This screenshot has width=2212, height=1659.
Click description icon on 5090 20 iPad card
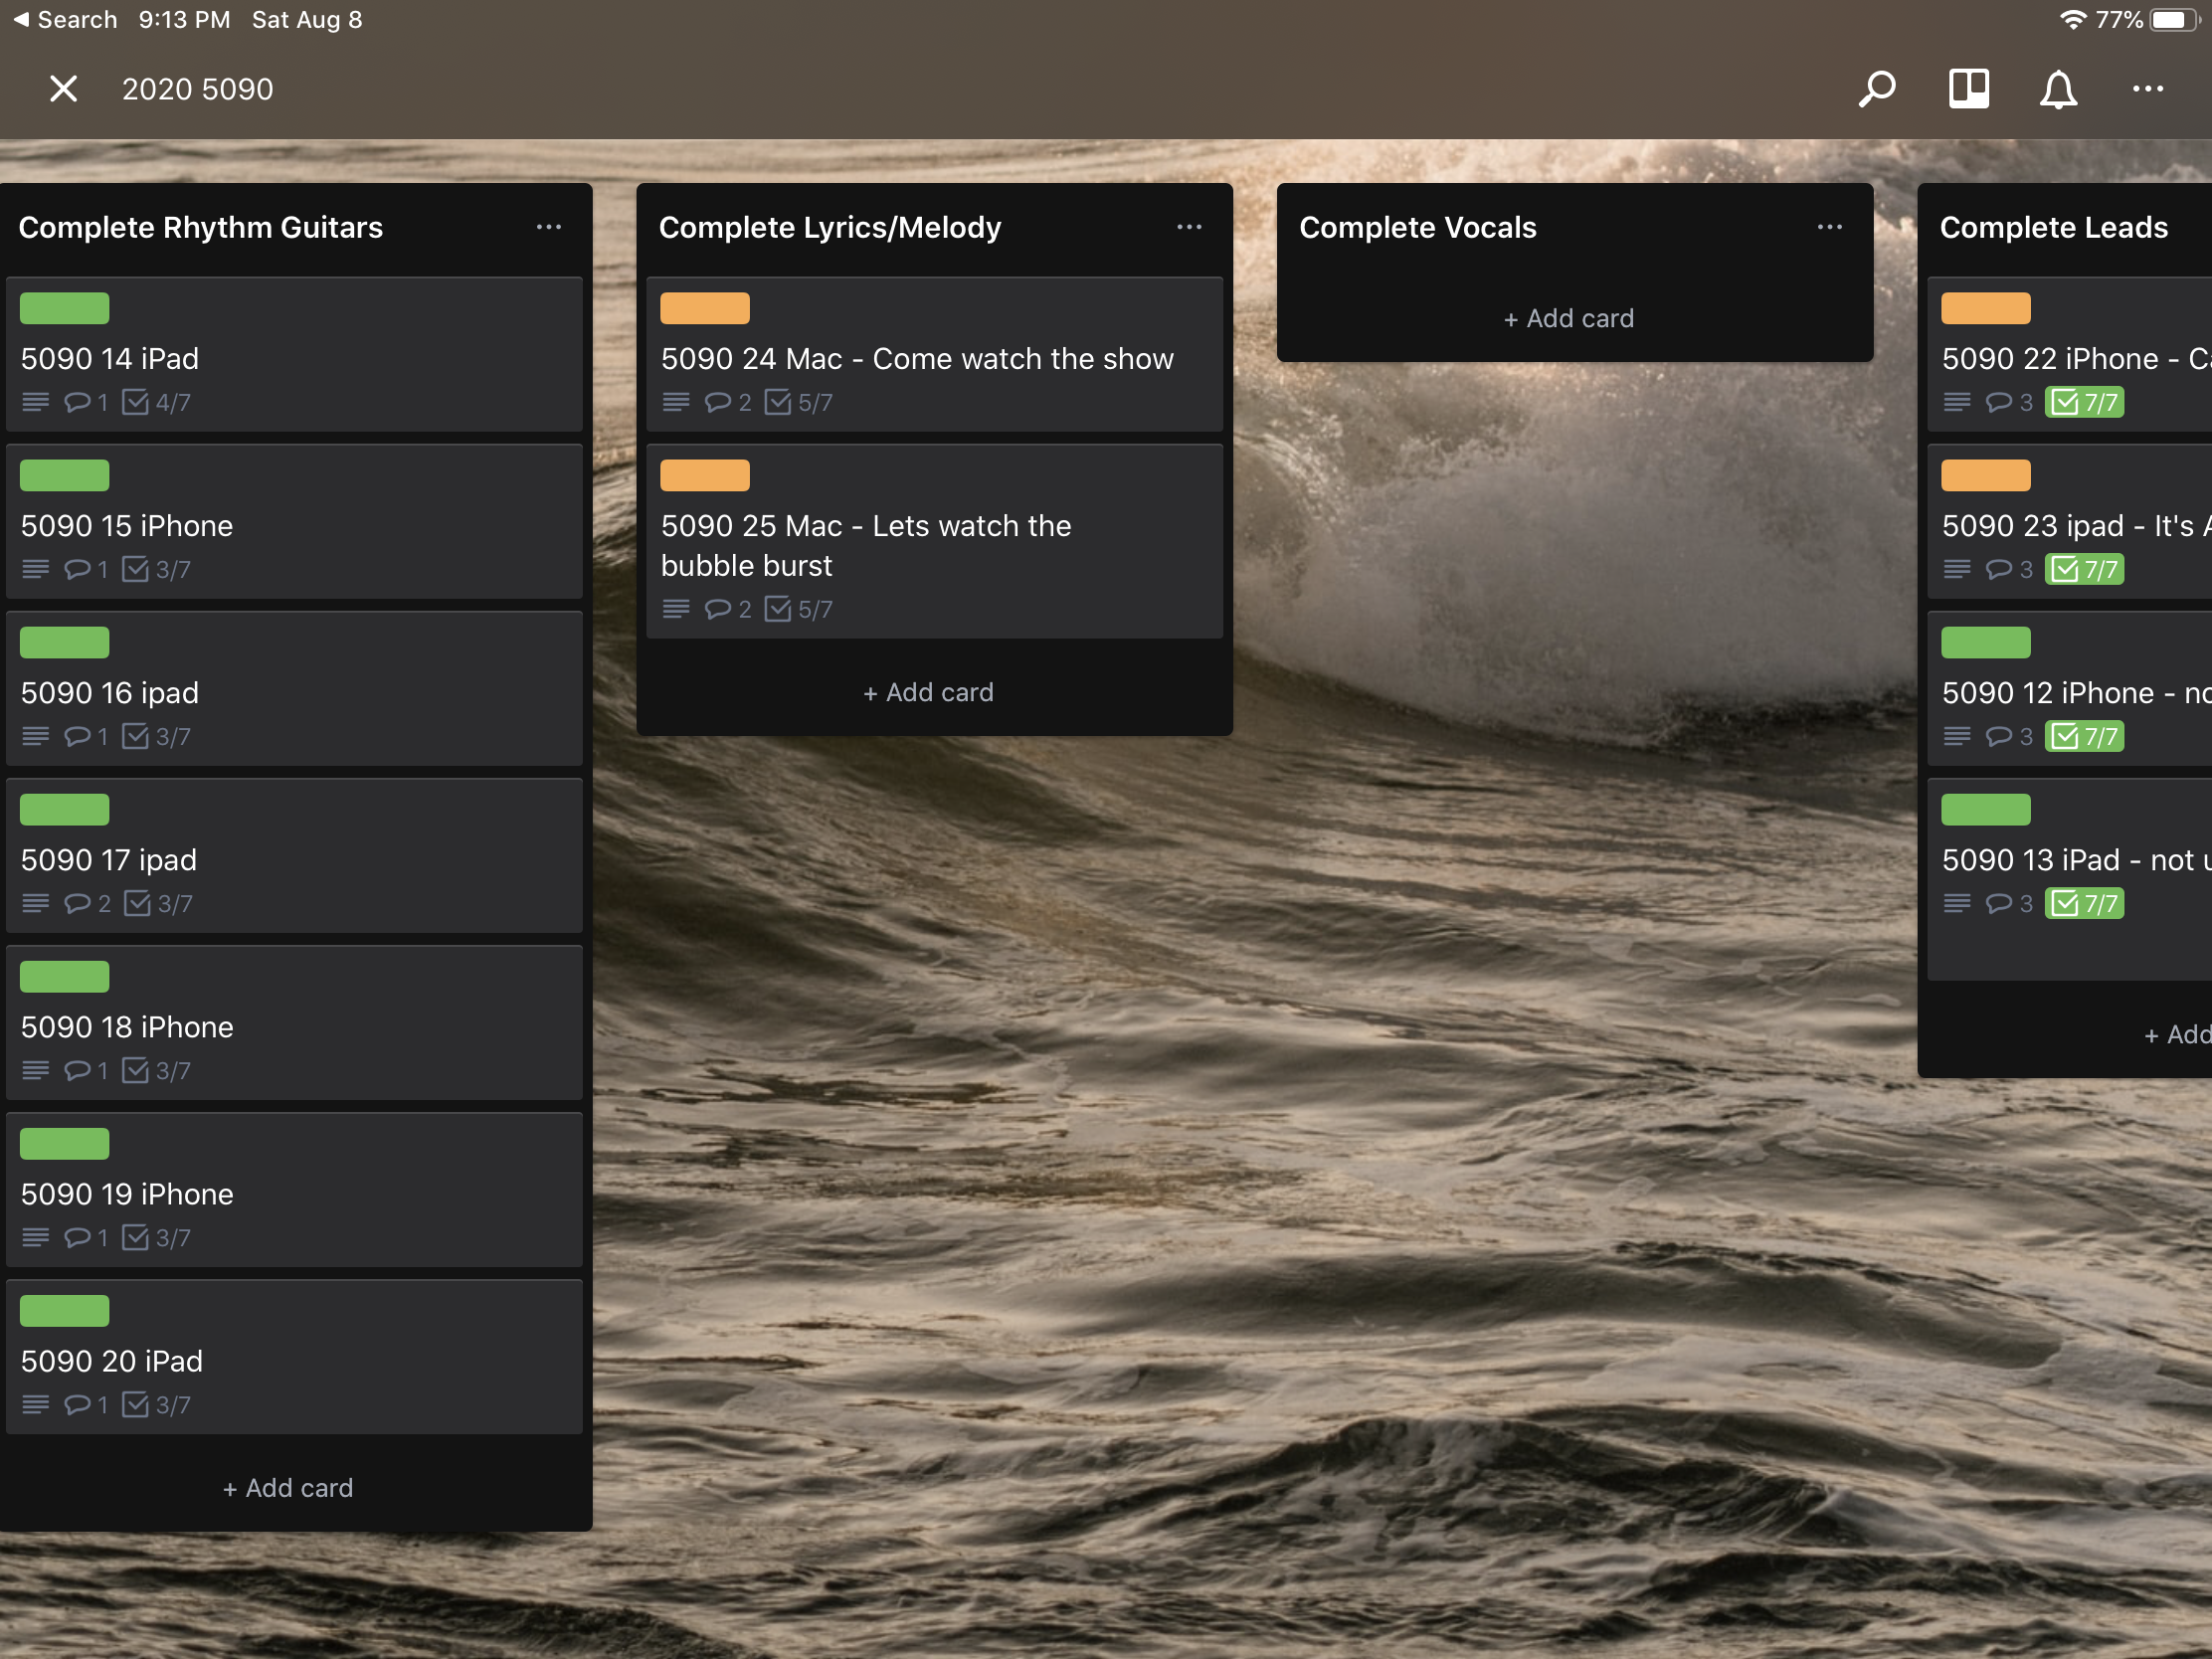point(35,1404)
